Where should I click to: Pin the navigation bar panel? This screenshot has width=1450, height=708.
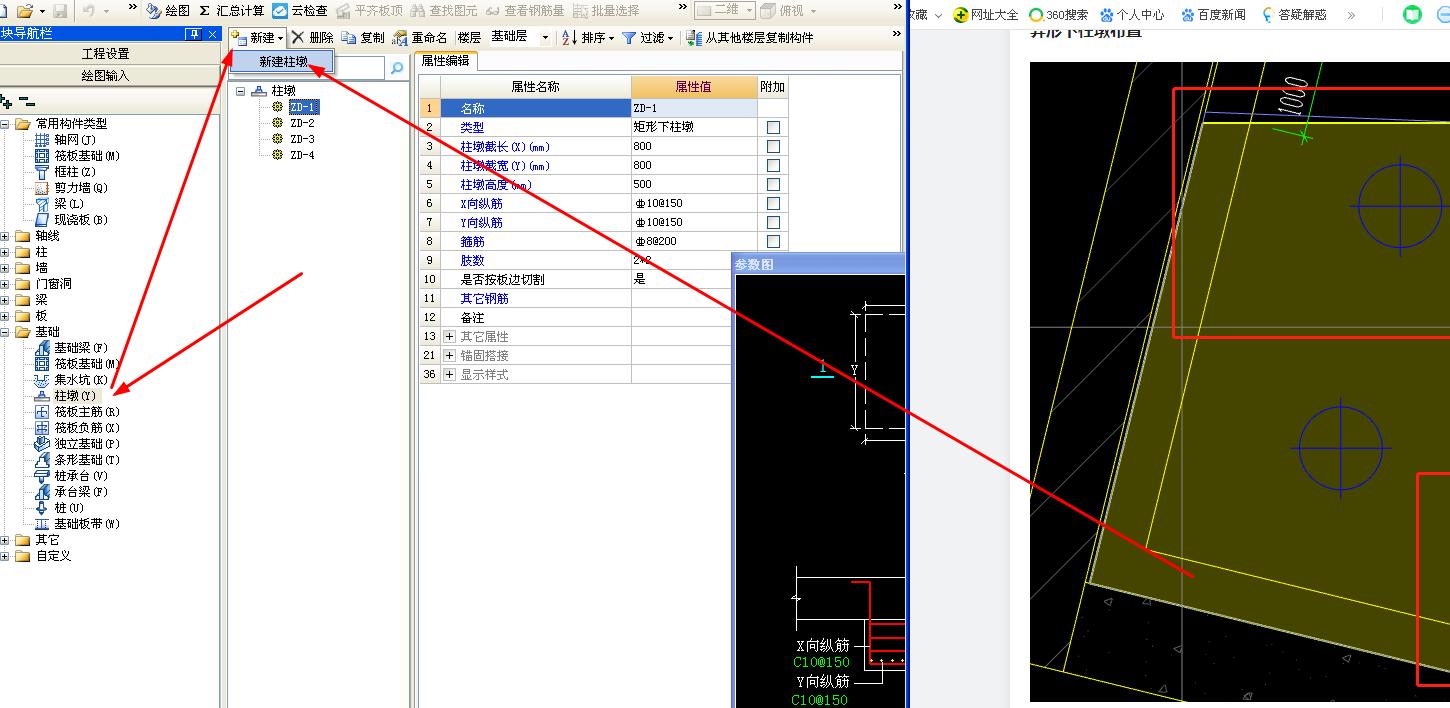tap(193, 34)
